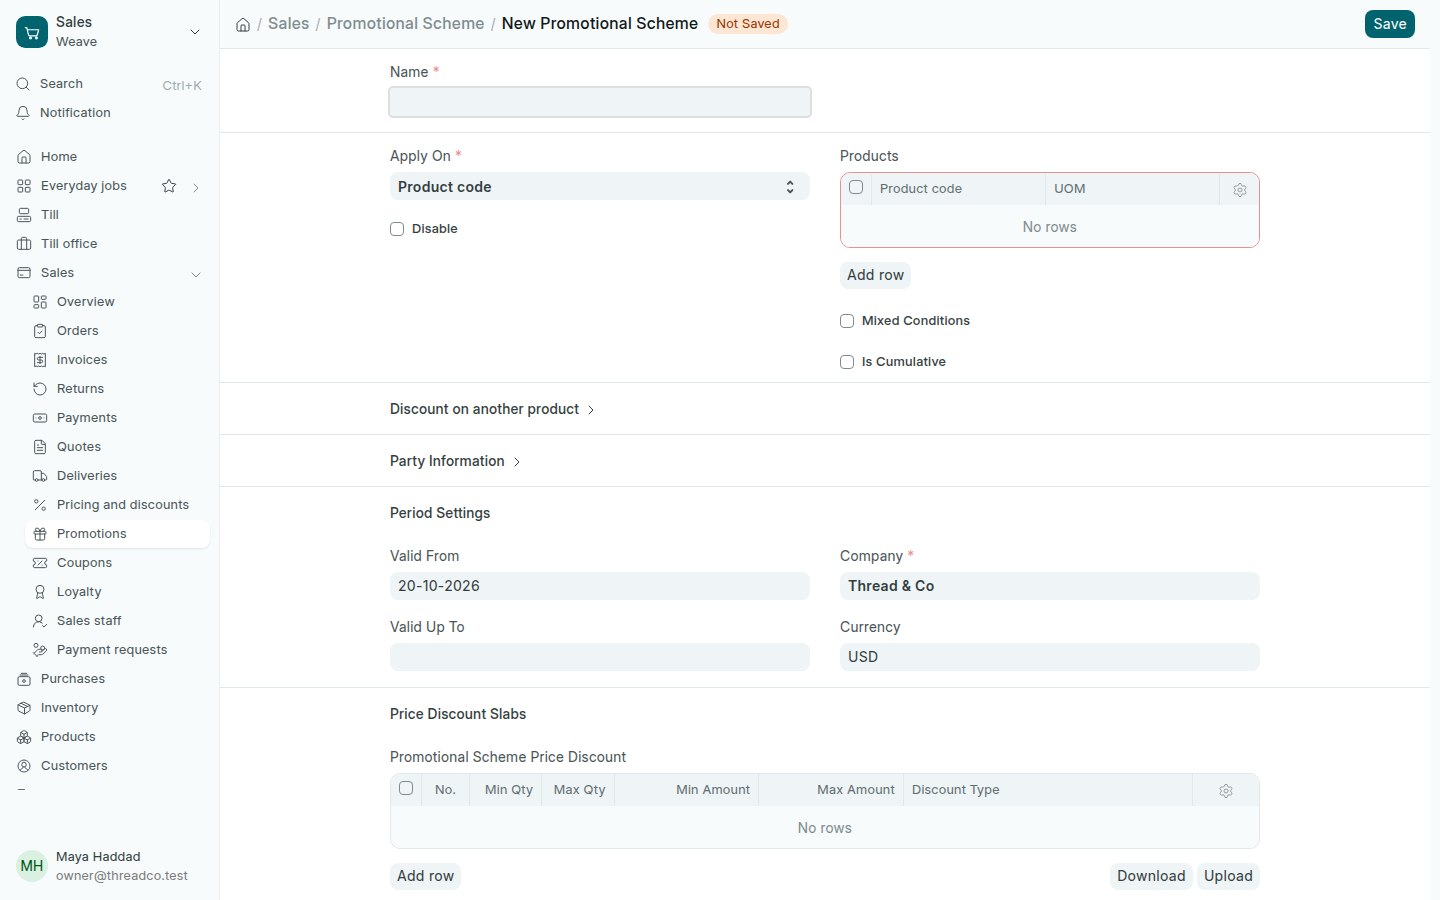Click the Name input field
The image size is (1440, 900).
tap(600, 102)
